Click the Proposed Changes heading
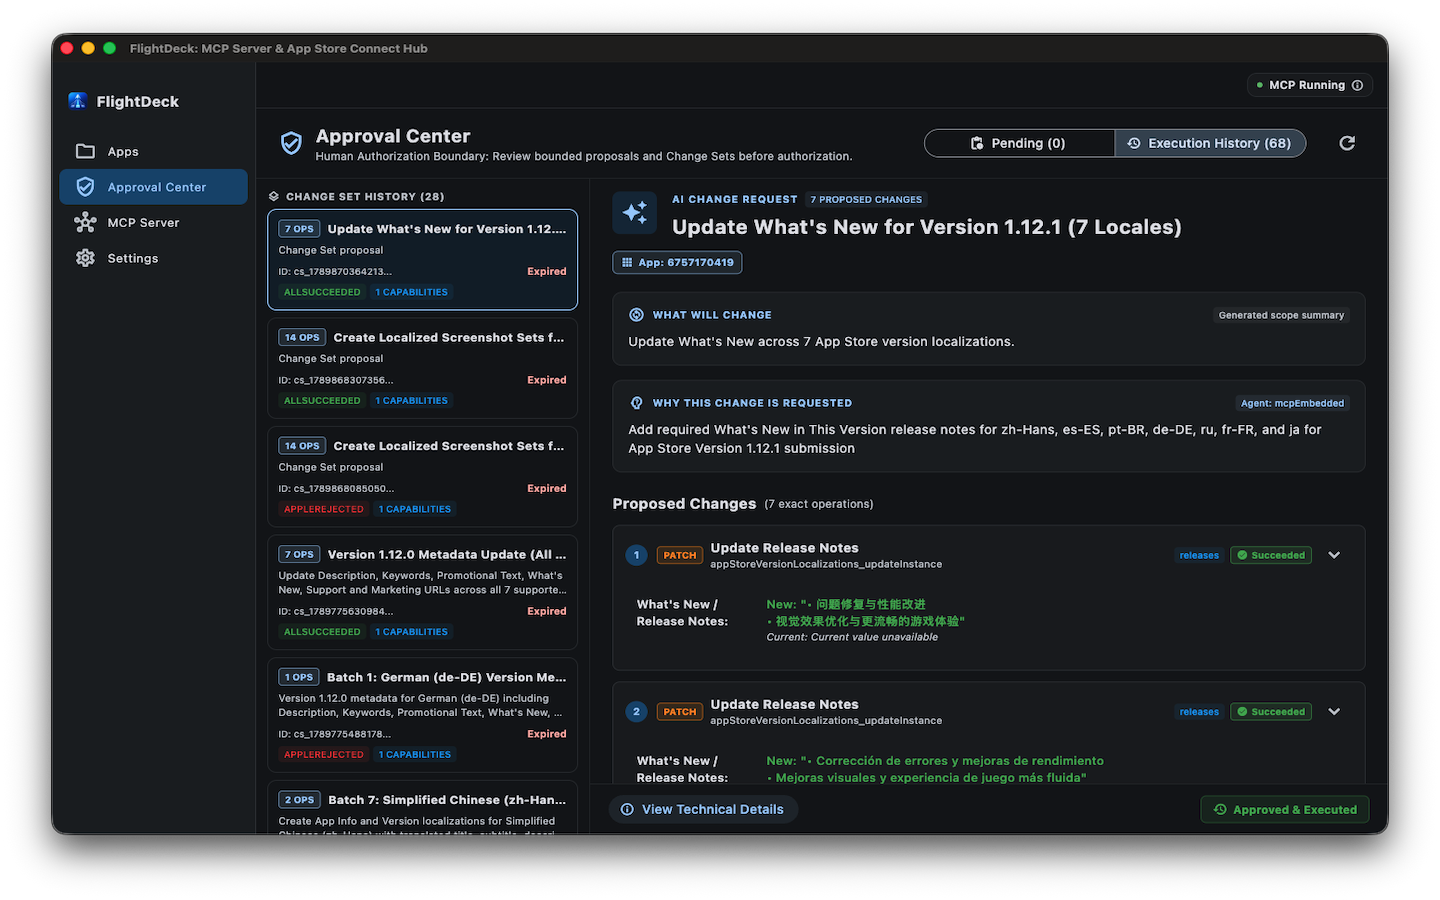The width and height of the screenshot is (1440, 900). click(x=685, y=504)
